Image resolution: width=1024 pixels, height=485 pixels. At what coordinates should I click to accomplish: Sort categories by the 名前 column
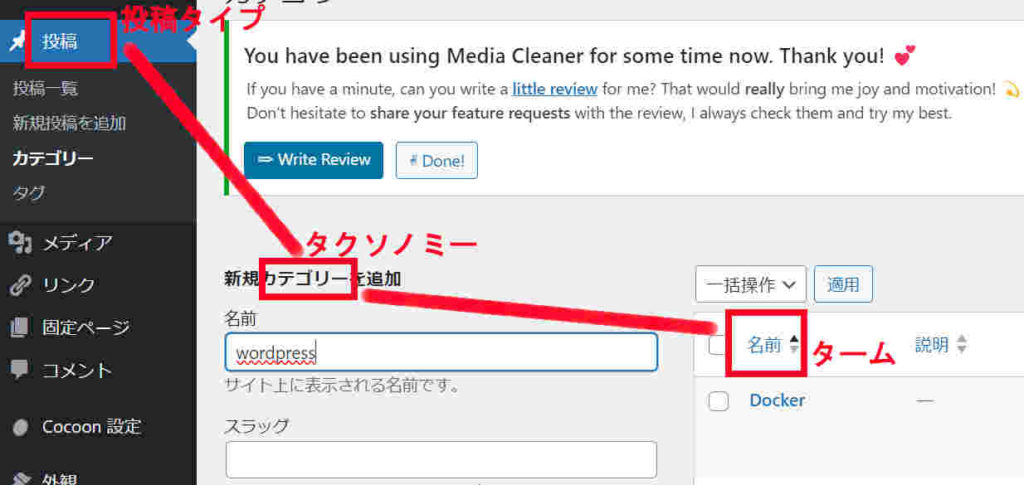click(765, 345)
